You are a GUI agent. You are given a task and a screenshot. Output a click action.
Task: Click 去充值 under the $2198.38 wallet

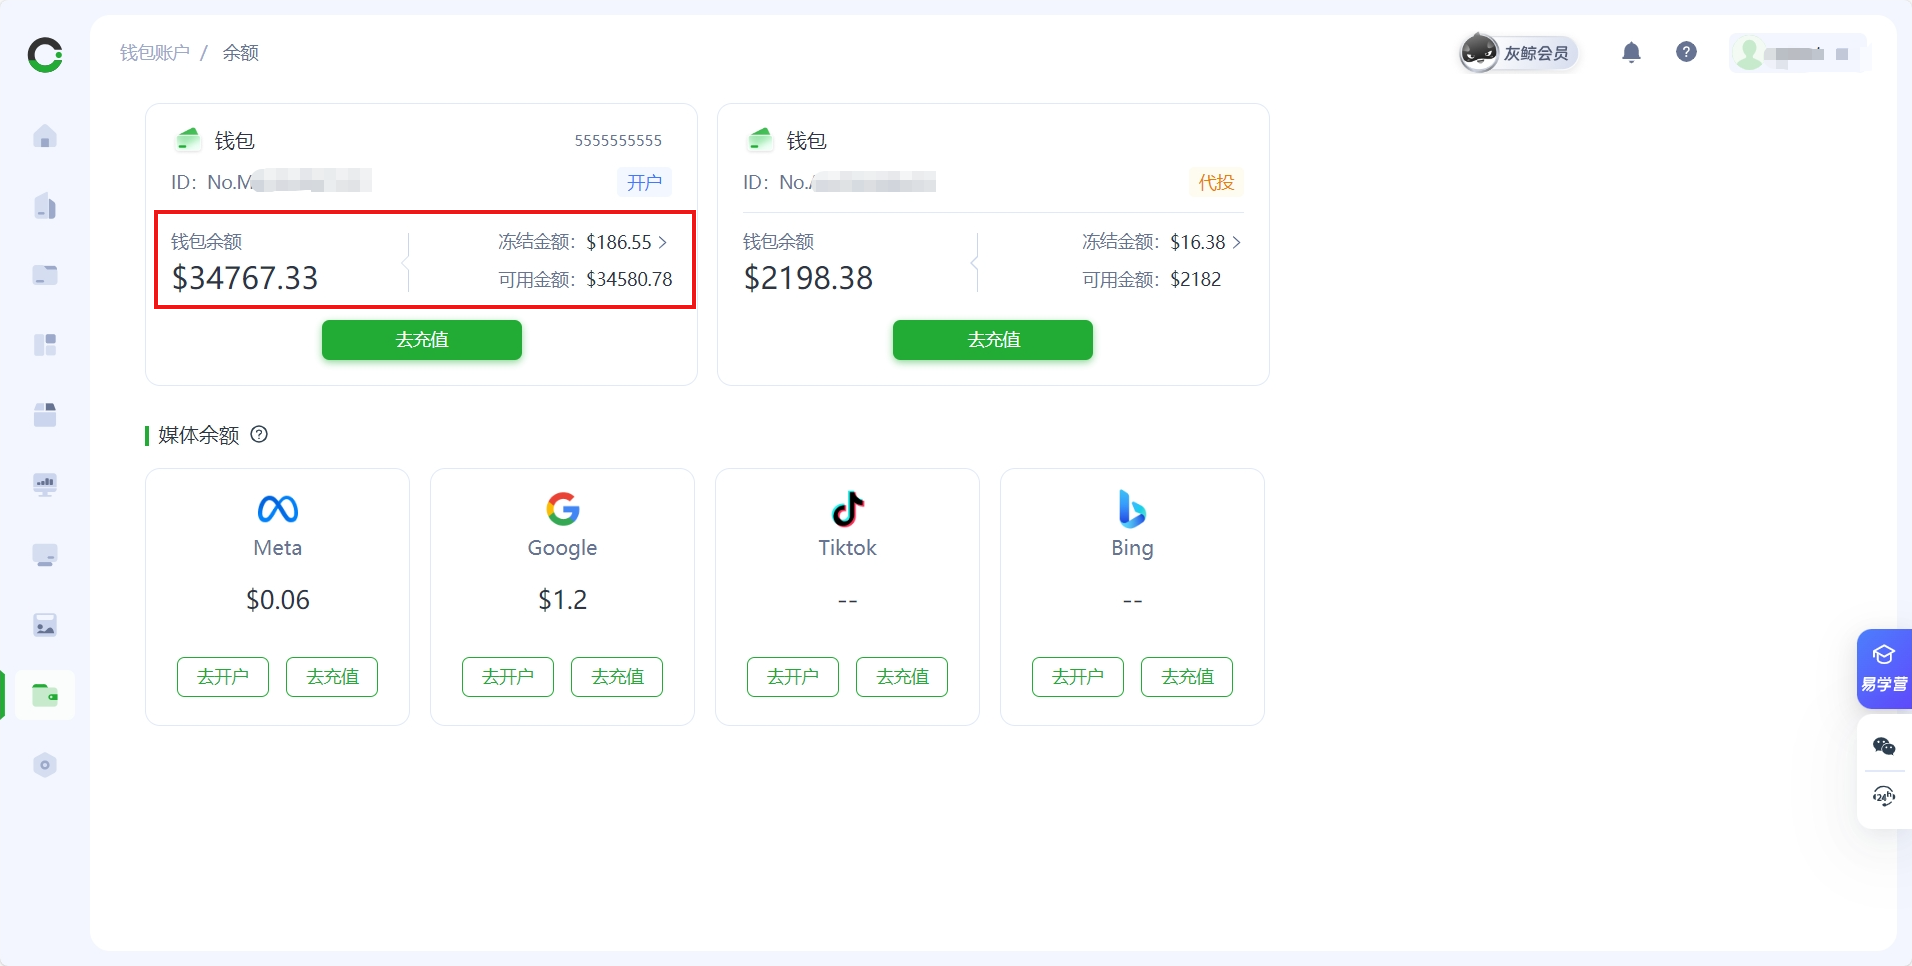coord(992,340)
